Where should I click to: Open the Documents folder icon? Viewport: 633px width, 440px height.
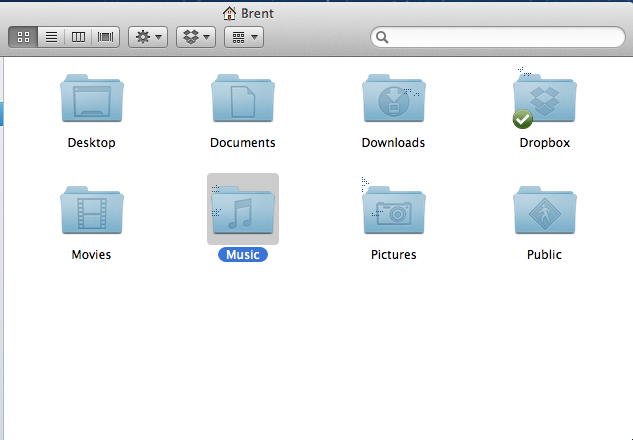(x=243, y=98)
